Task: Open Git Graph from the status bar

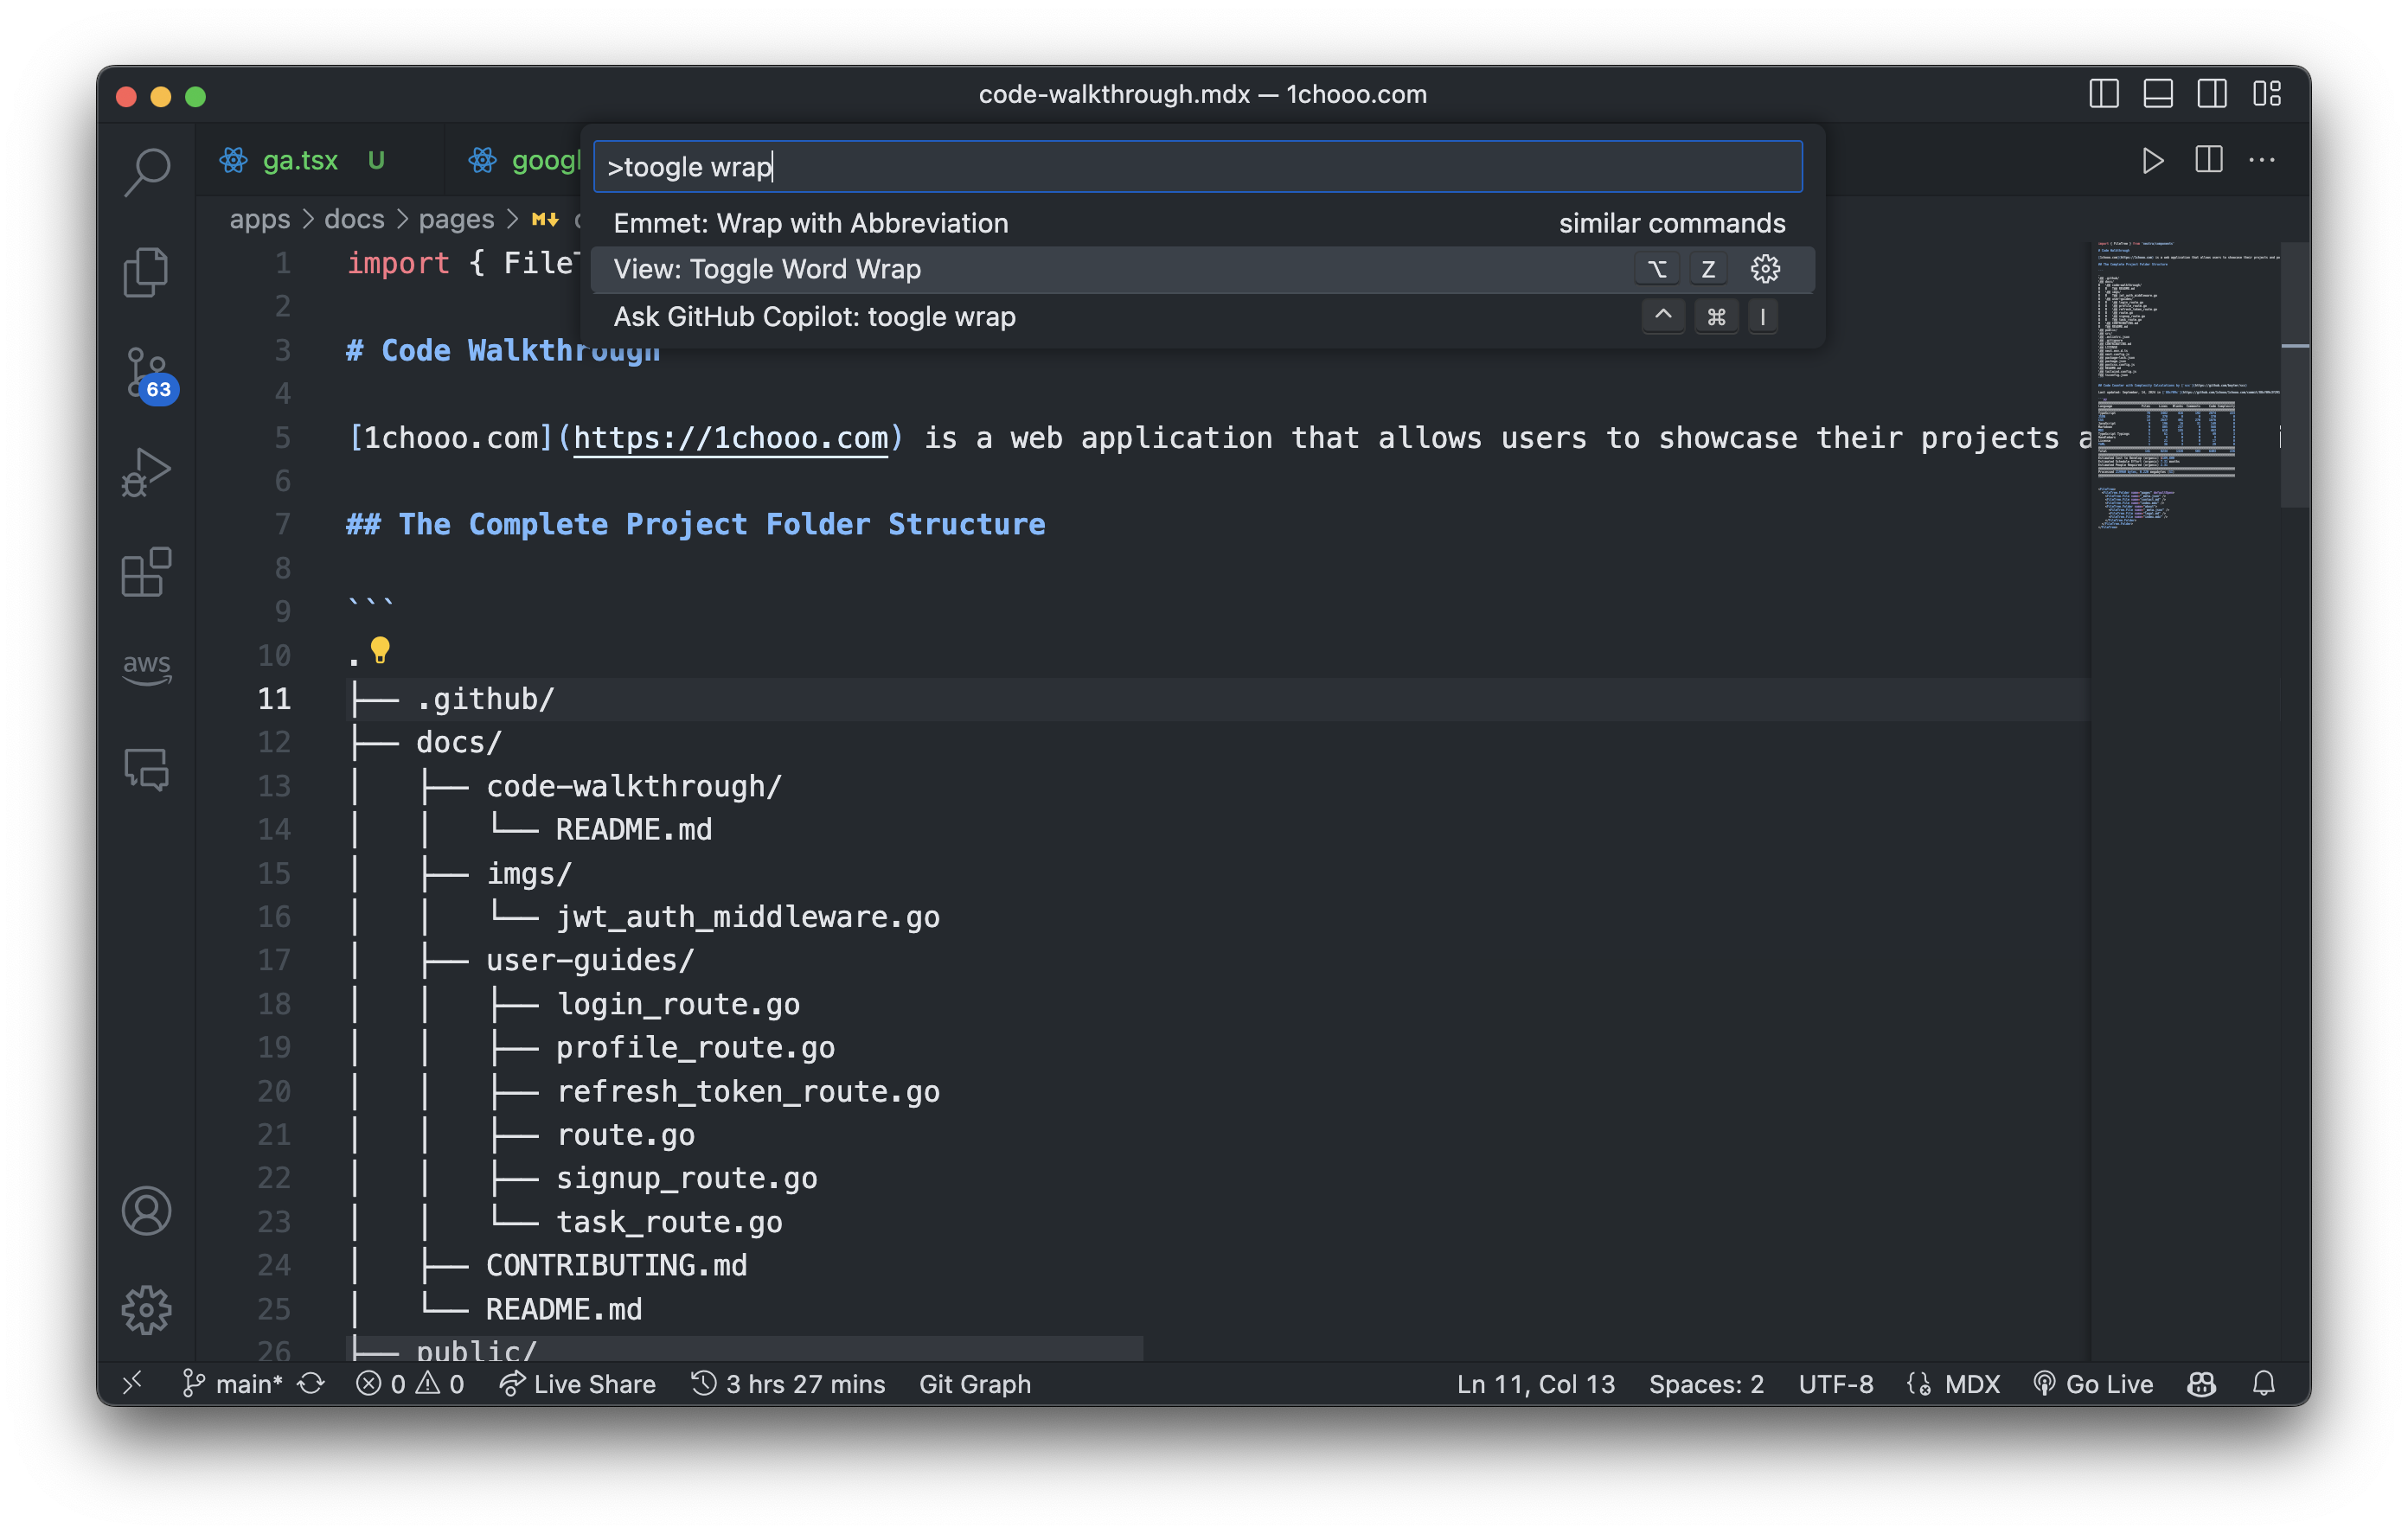Action: [x=975, y=1384]
